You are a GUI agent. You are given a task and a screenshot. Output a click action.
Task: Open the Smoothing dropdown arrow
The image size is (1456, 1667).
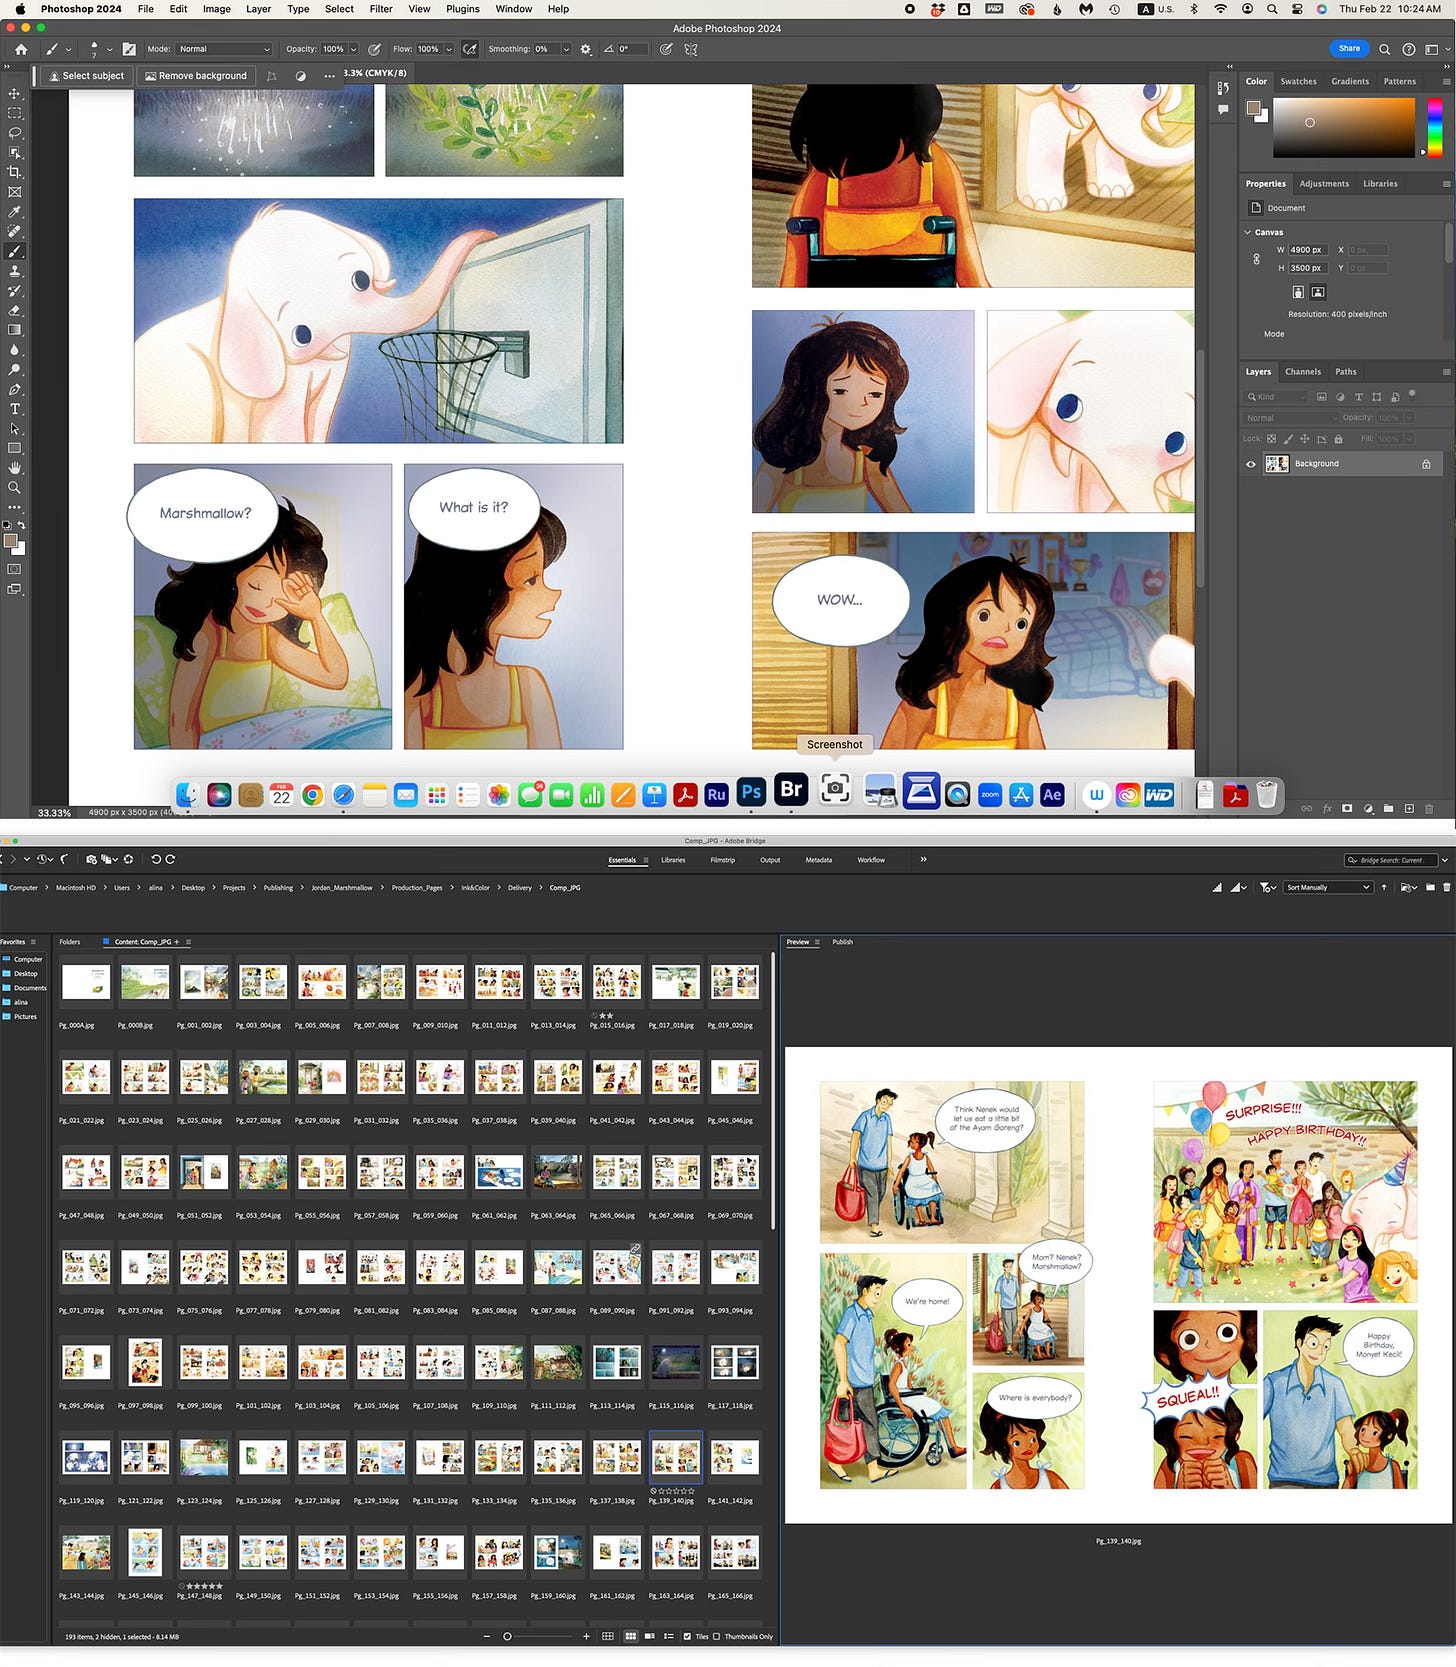[566, 49]
